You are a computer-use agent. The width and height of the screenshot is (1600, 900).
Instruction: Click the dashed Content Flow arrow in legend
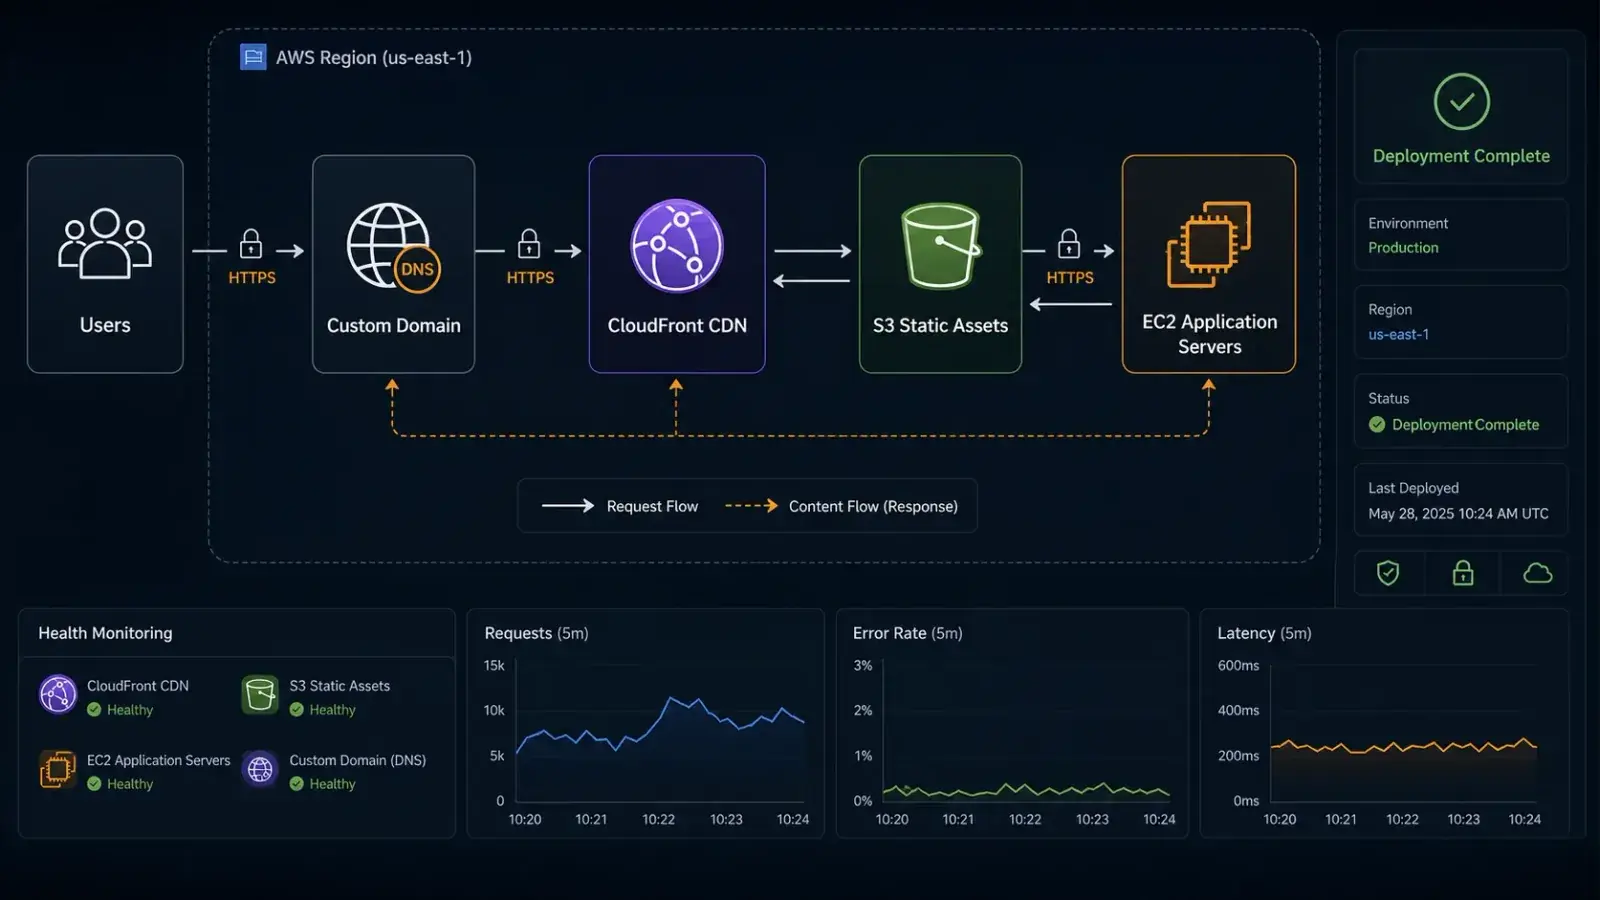752,506
